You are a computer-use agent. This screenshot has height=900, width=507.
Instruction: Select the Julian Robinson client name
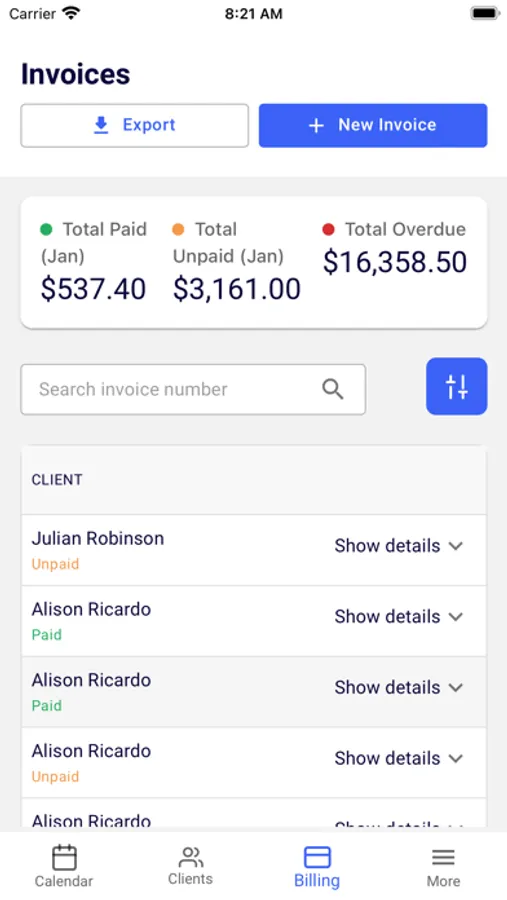pyautogui.click(x=98, y=538)
